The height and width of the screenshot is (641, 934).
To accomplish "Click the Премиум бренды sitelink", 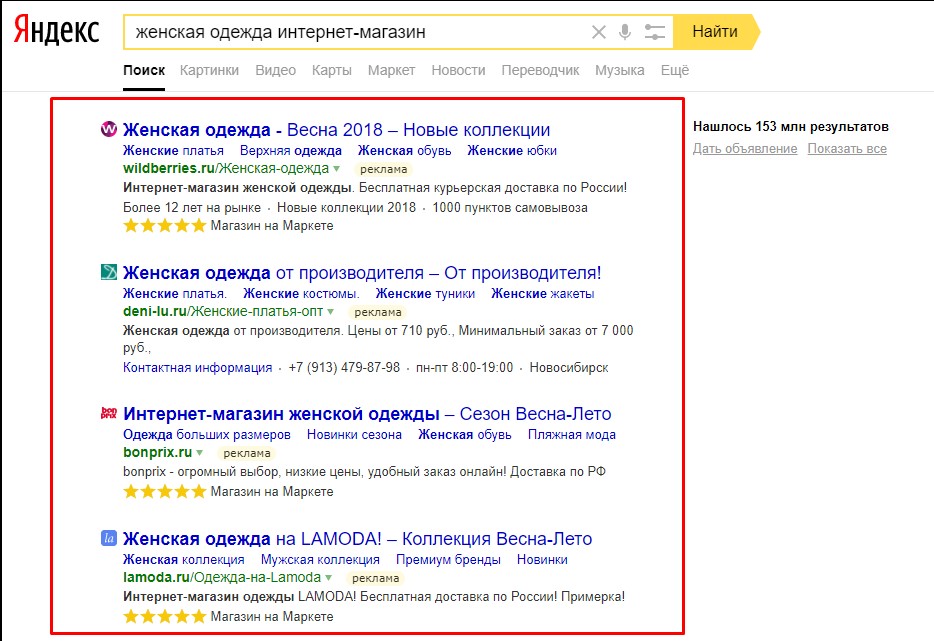I will [x=449, y=560].
